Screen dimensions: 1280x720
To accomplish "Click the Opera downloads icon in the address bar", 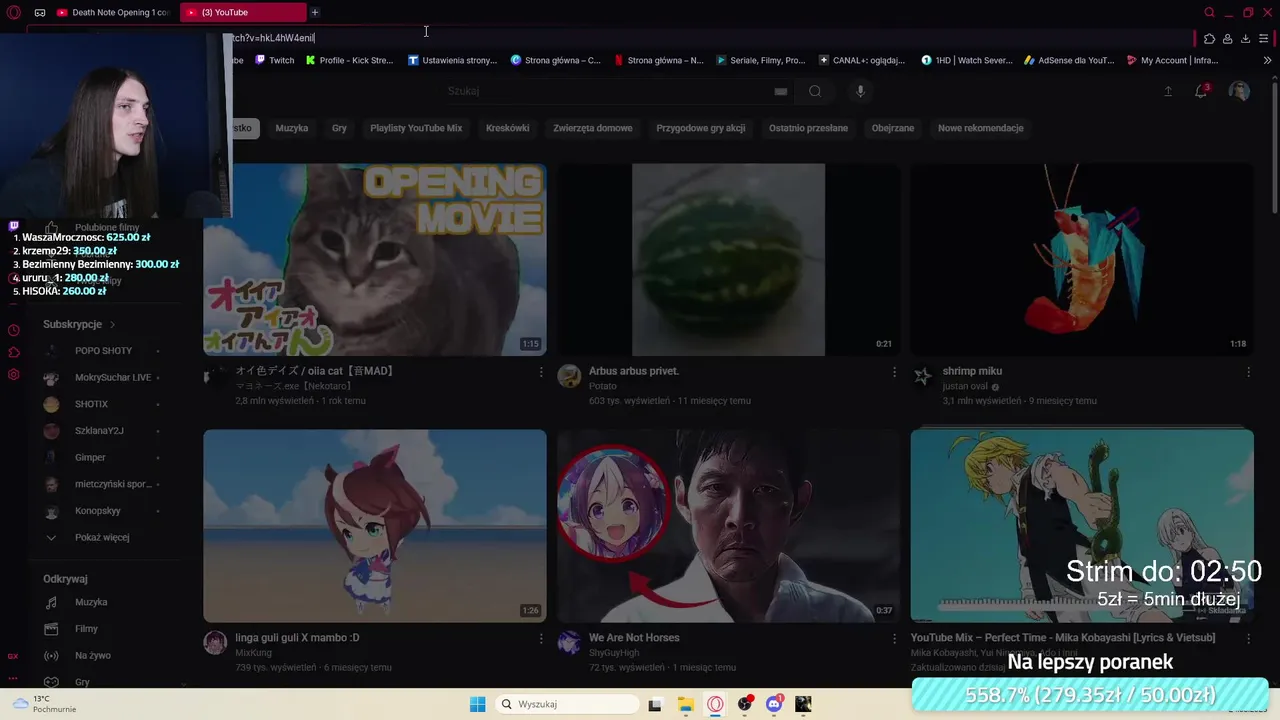I will click(1245, 38).
